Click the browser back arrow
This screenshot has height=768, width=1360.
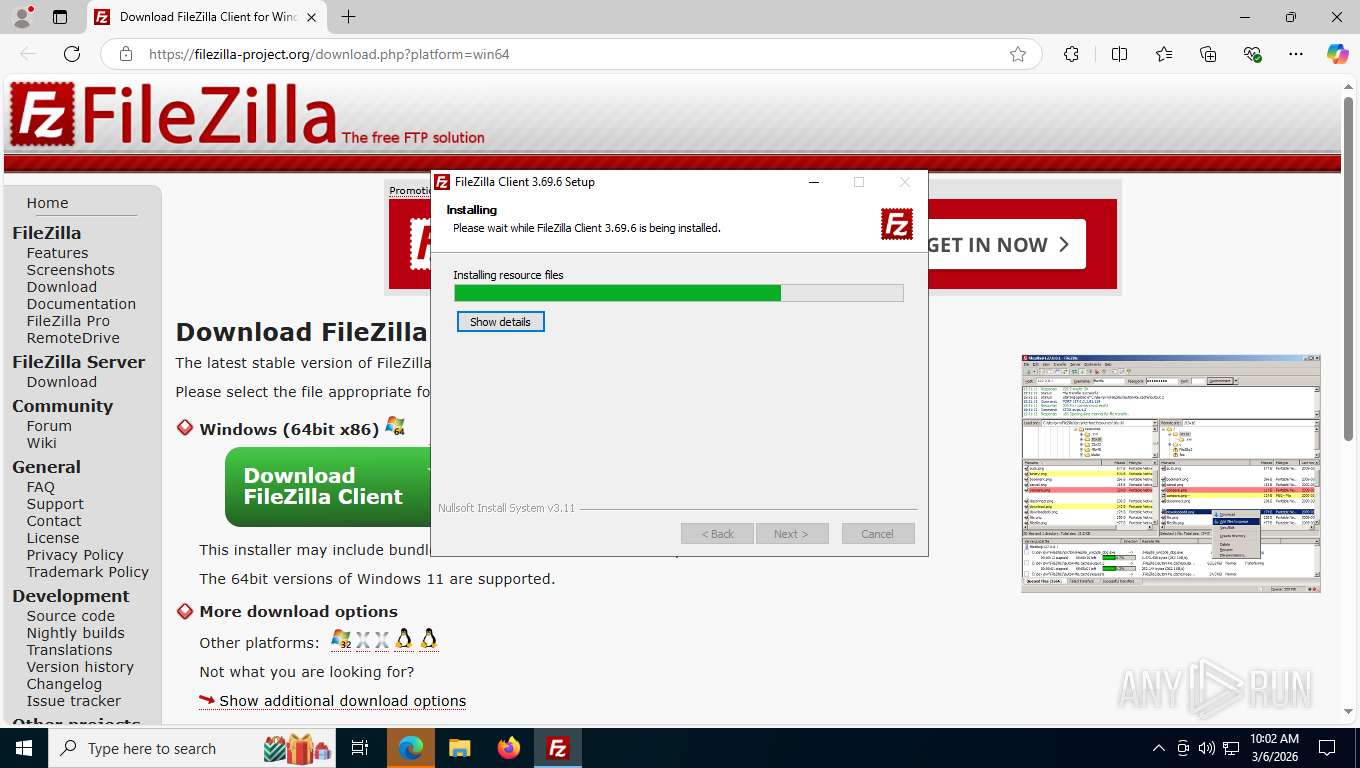coord(28,54)
